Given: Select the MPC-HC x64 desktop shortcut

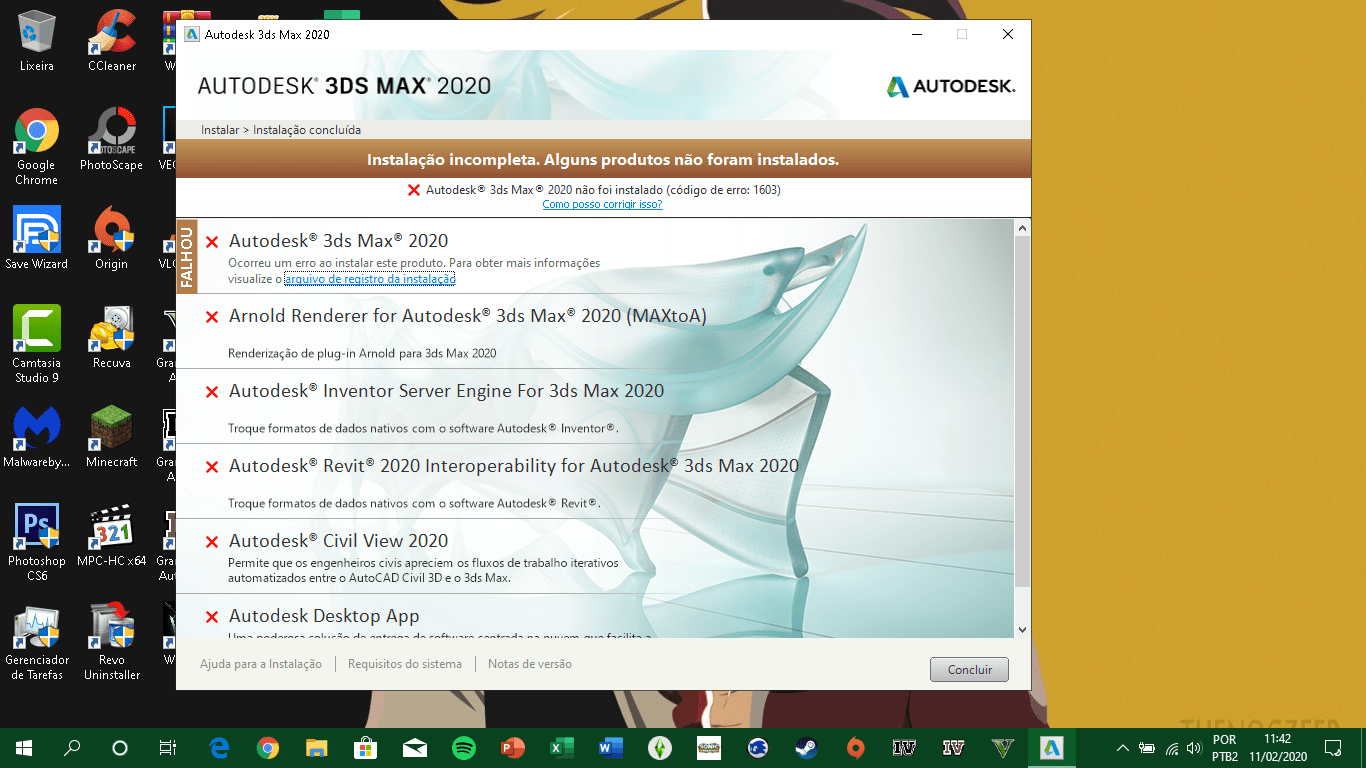Looking at the screenshot, I should pos(112,536).
